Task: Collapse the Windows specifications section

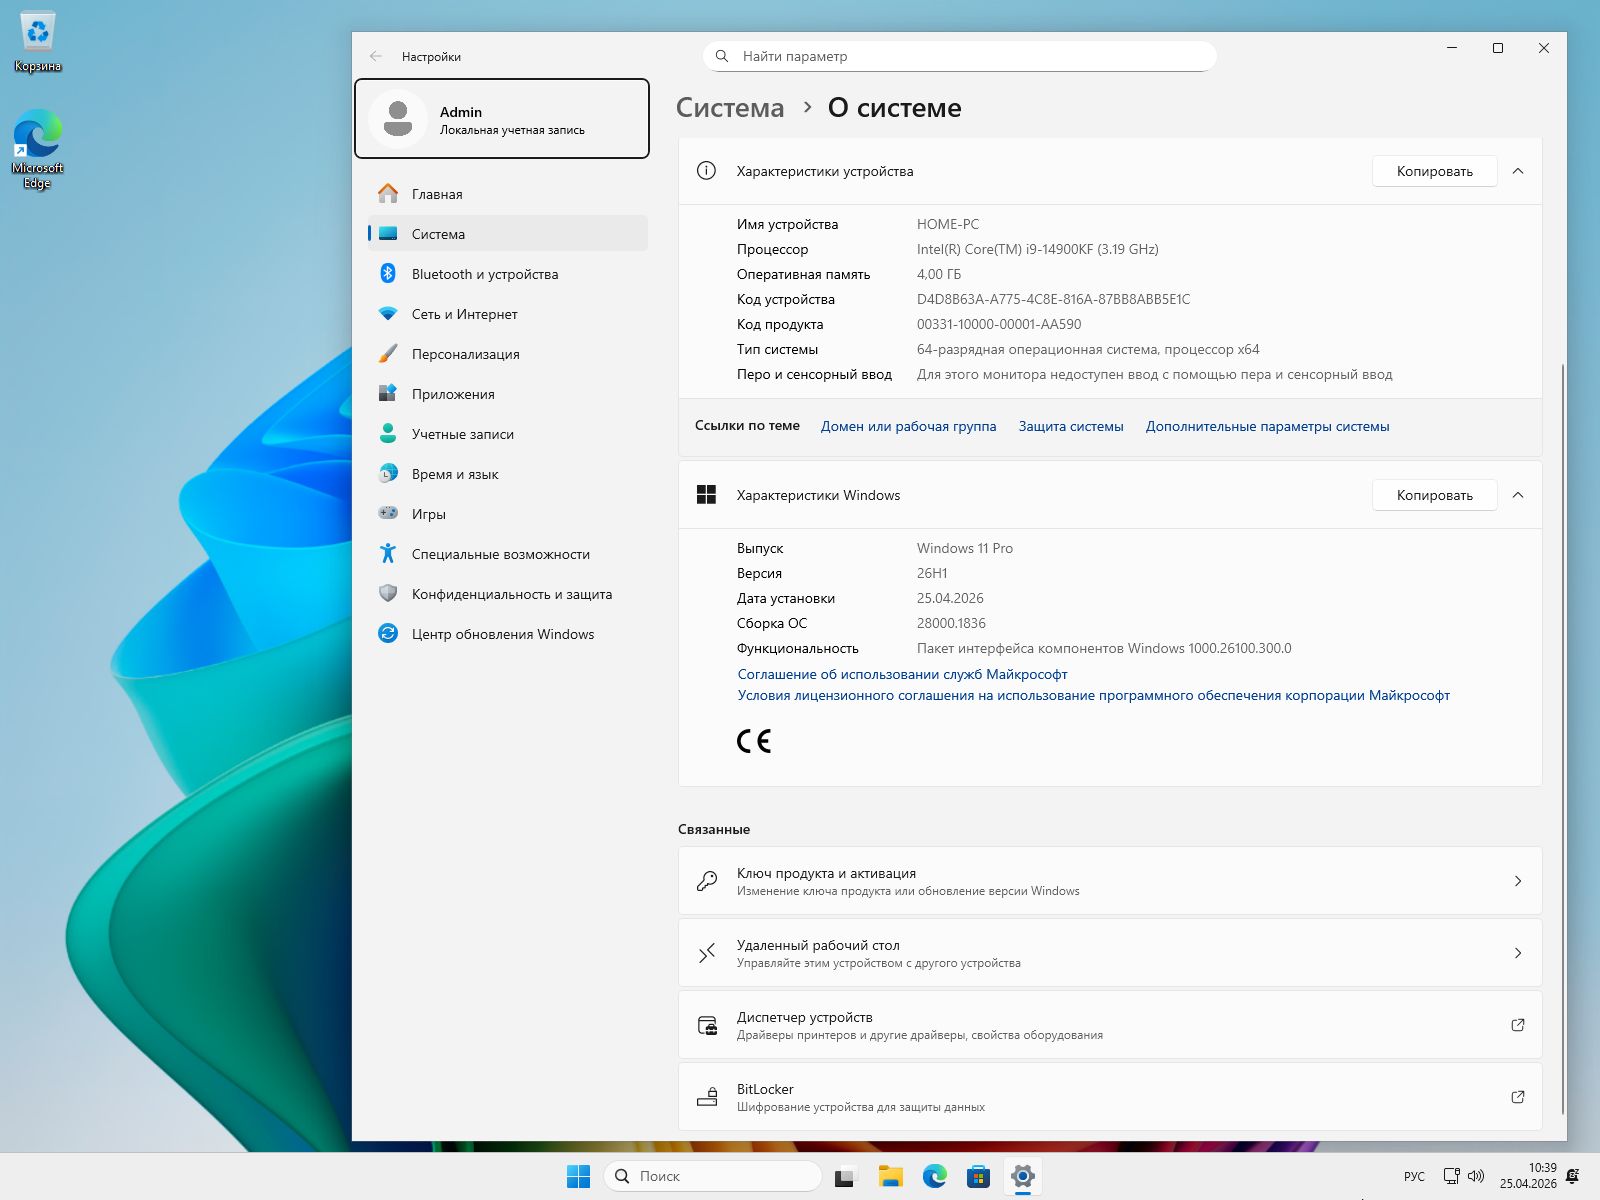Action: click(x=1518, y=495)
